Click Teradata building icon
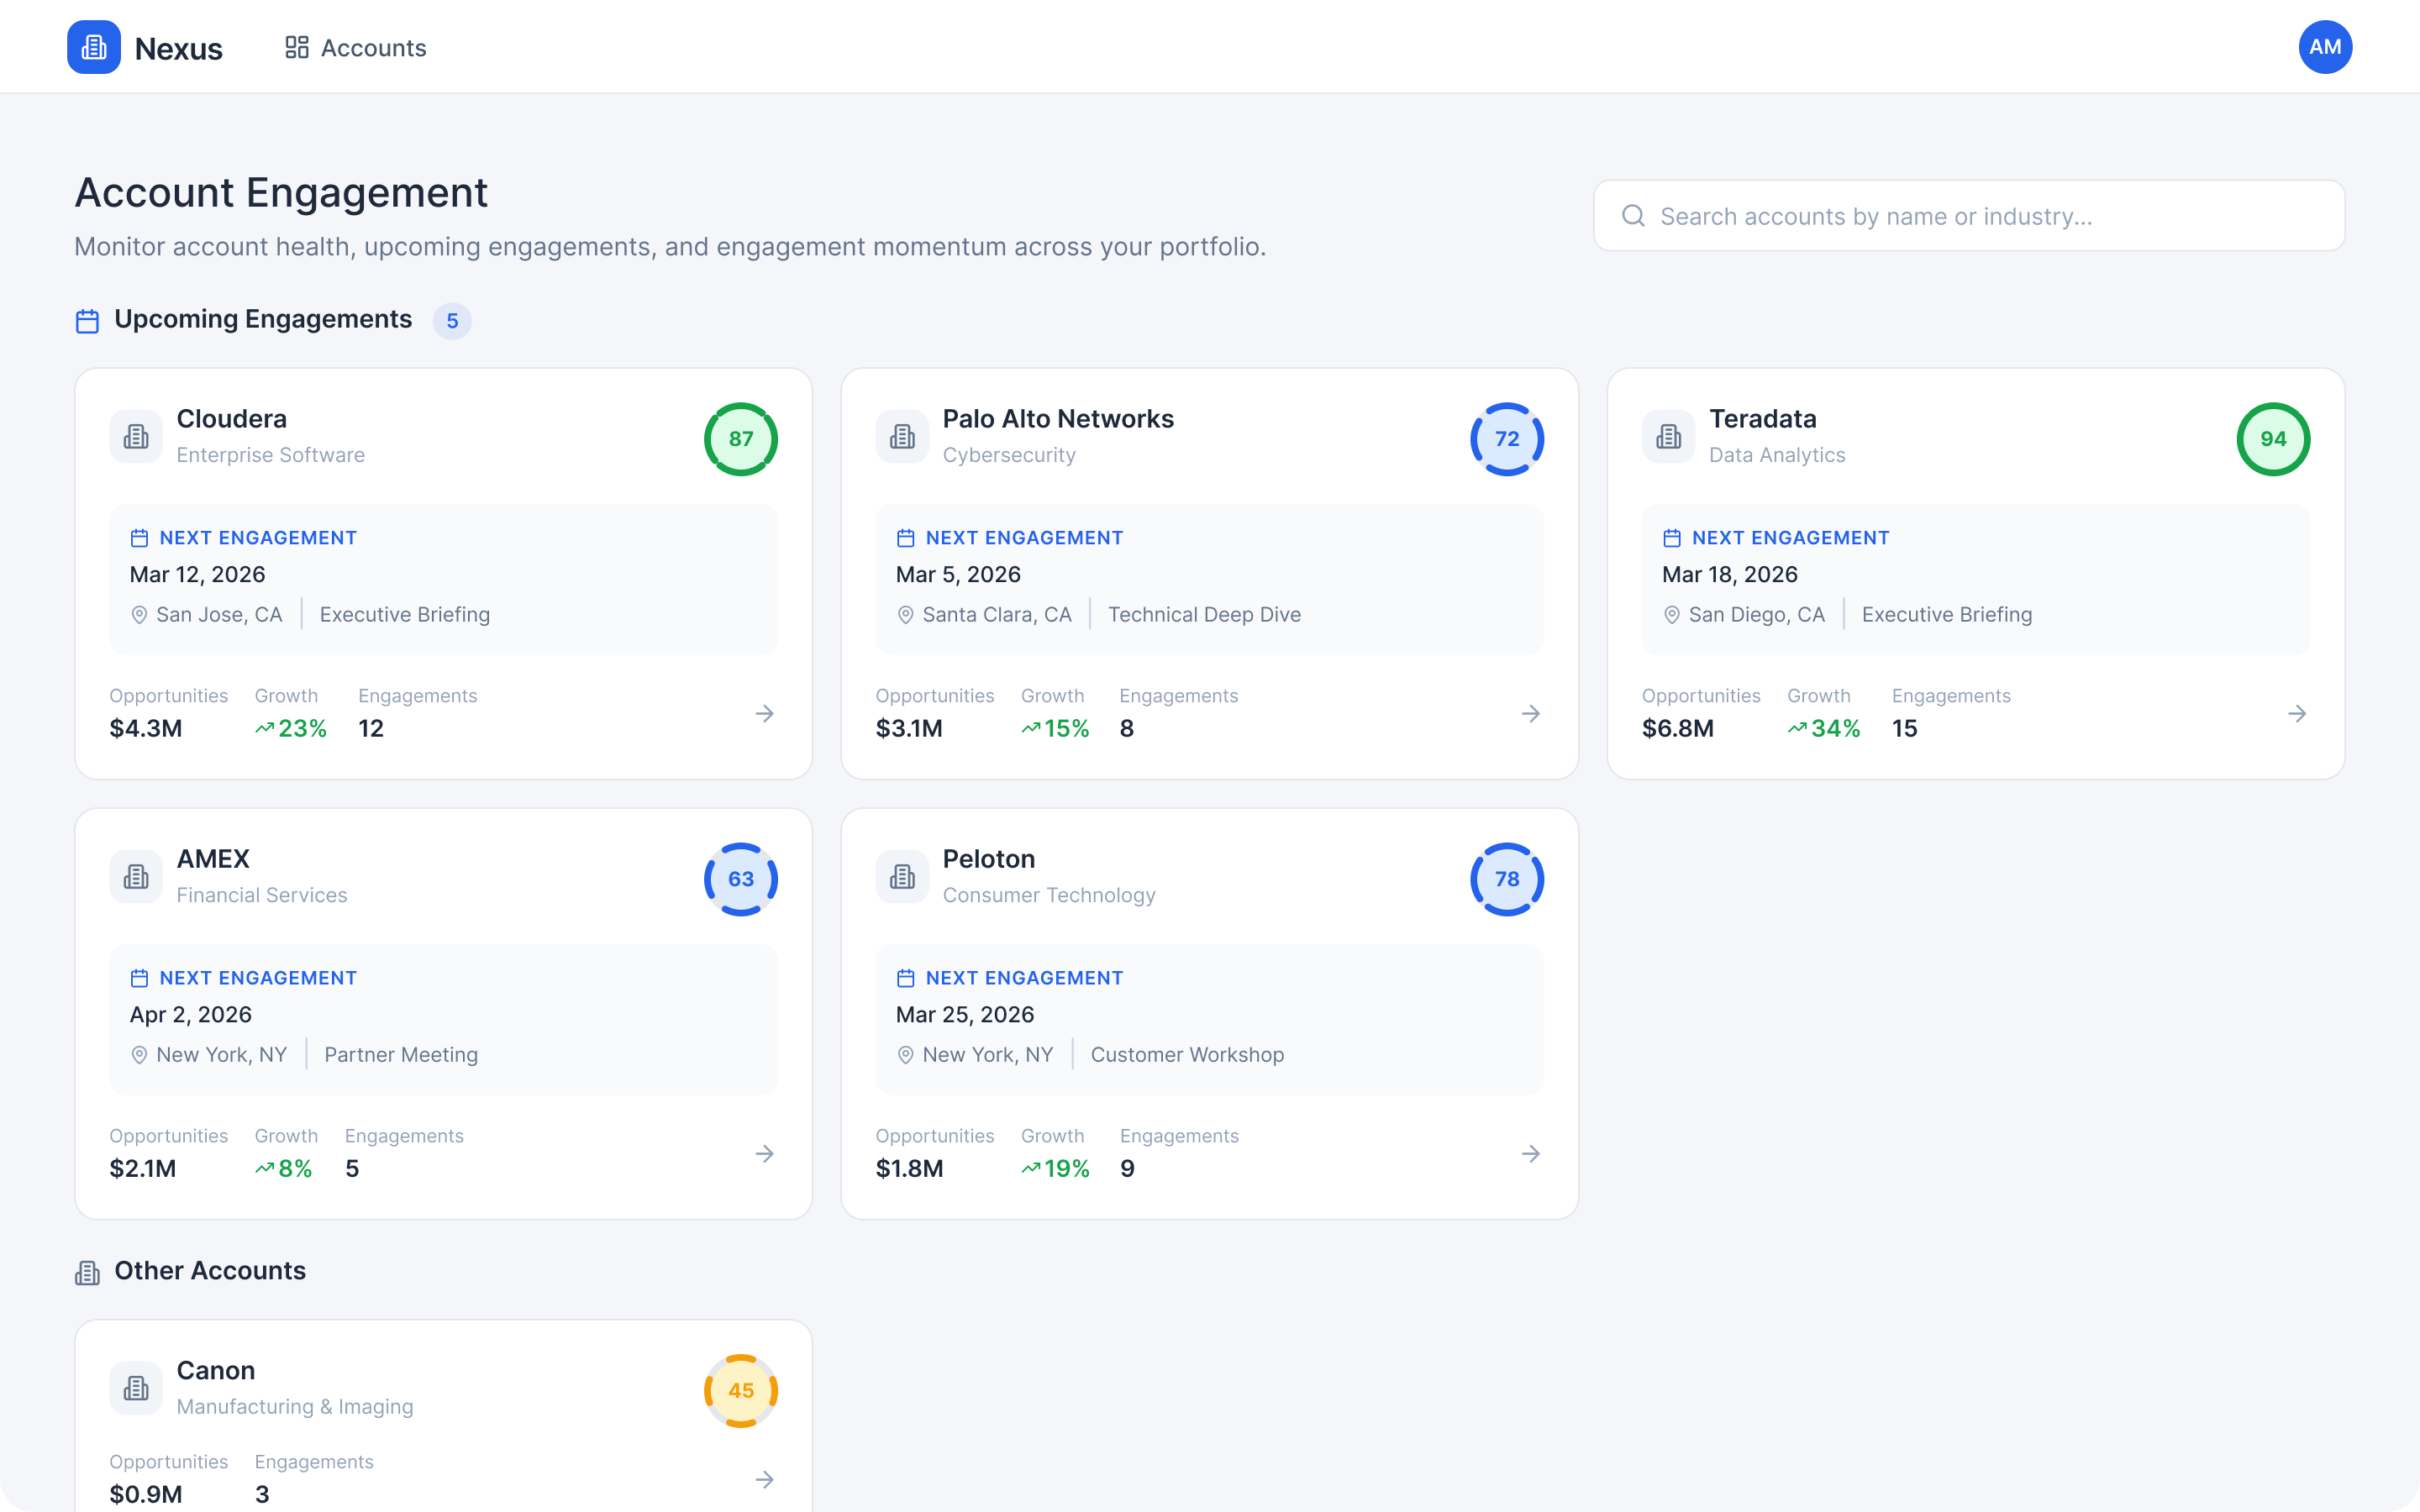Viewport: 2420px width, 1512px height. 1668,437
